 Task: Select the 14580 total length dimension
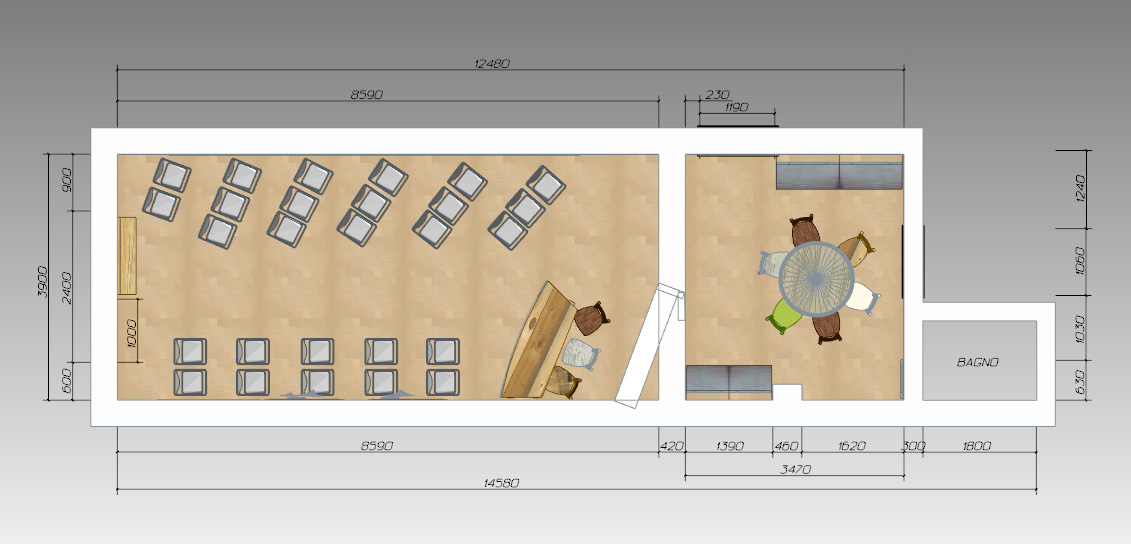(x=502, y=483)
